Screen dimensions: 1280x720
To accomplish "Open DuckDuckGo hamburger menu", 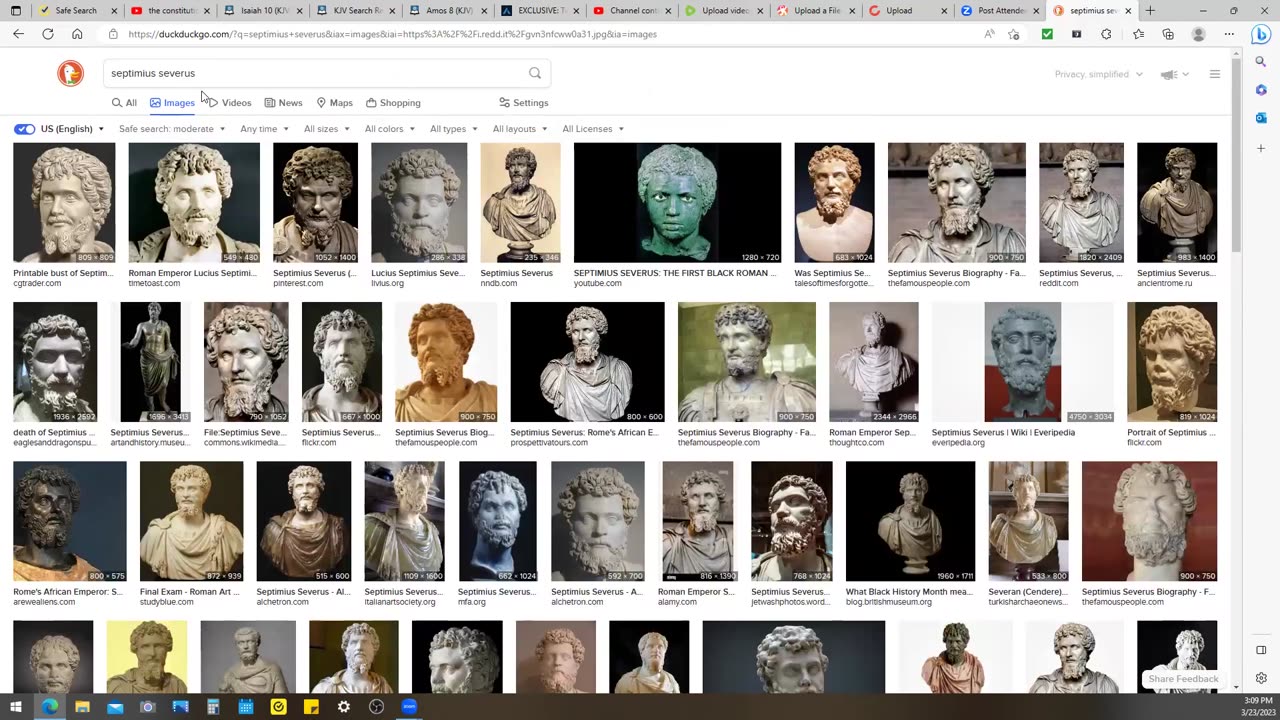I will [x=1215, y=74].
